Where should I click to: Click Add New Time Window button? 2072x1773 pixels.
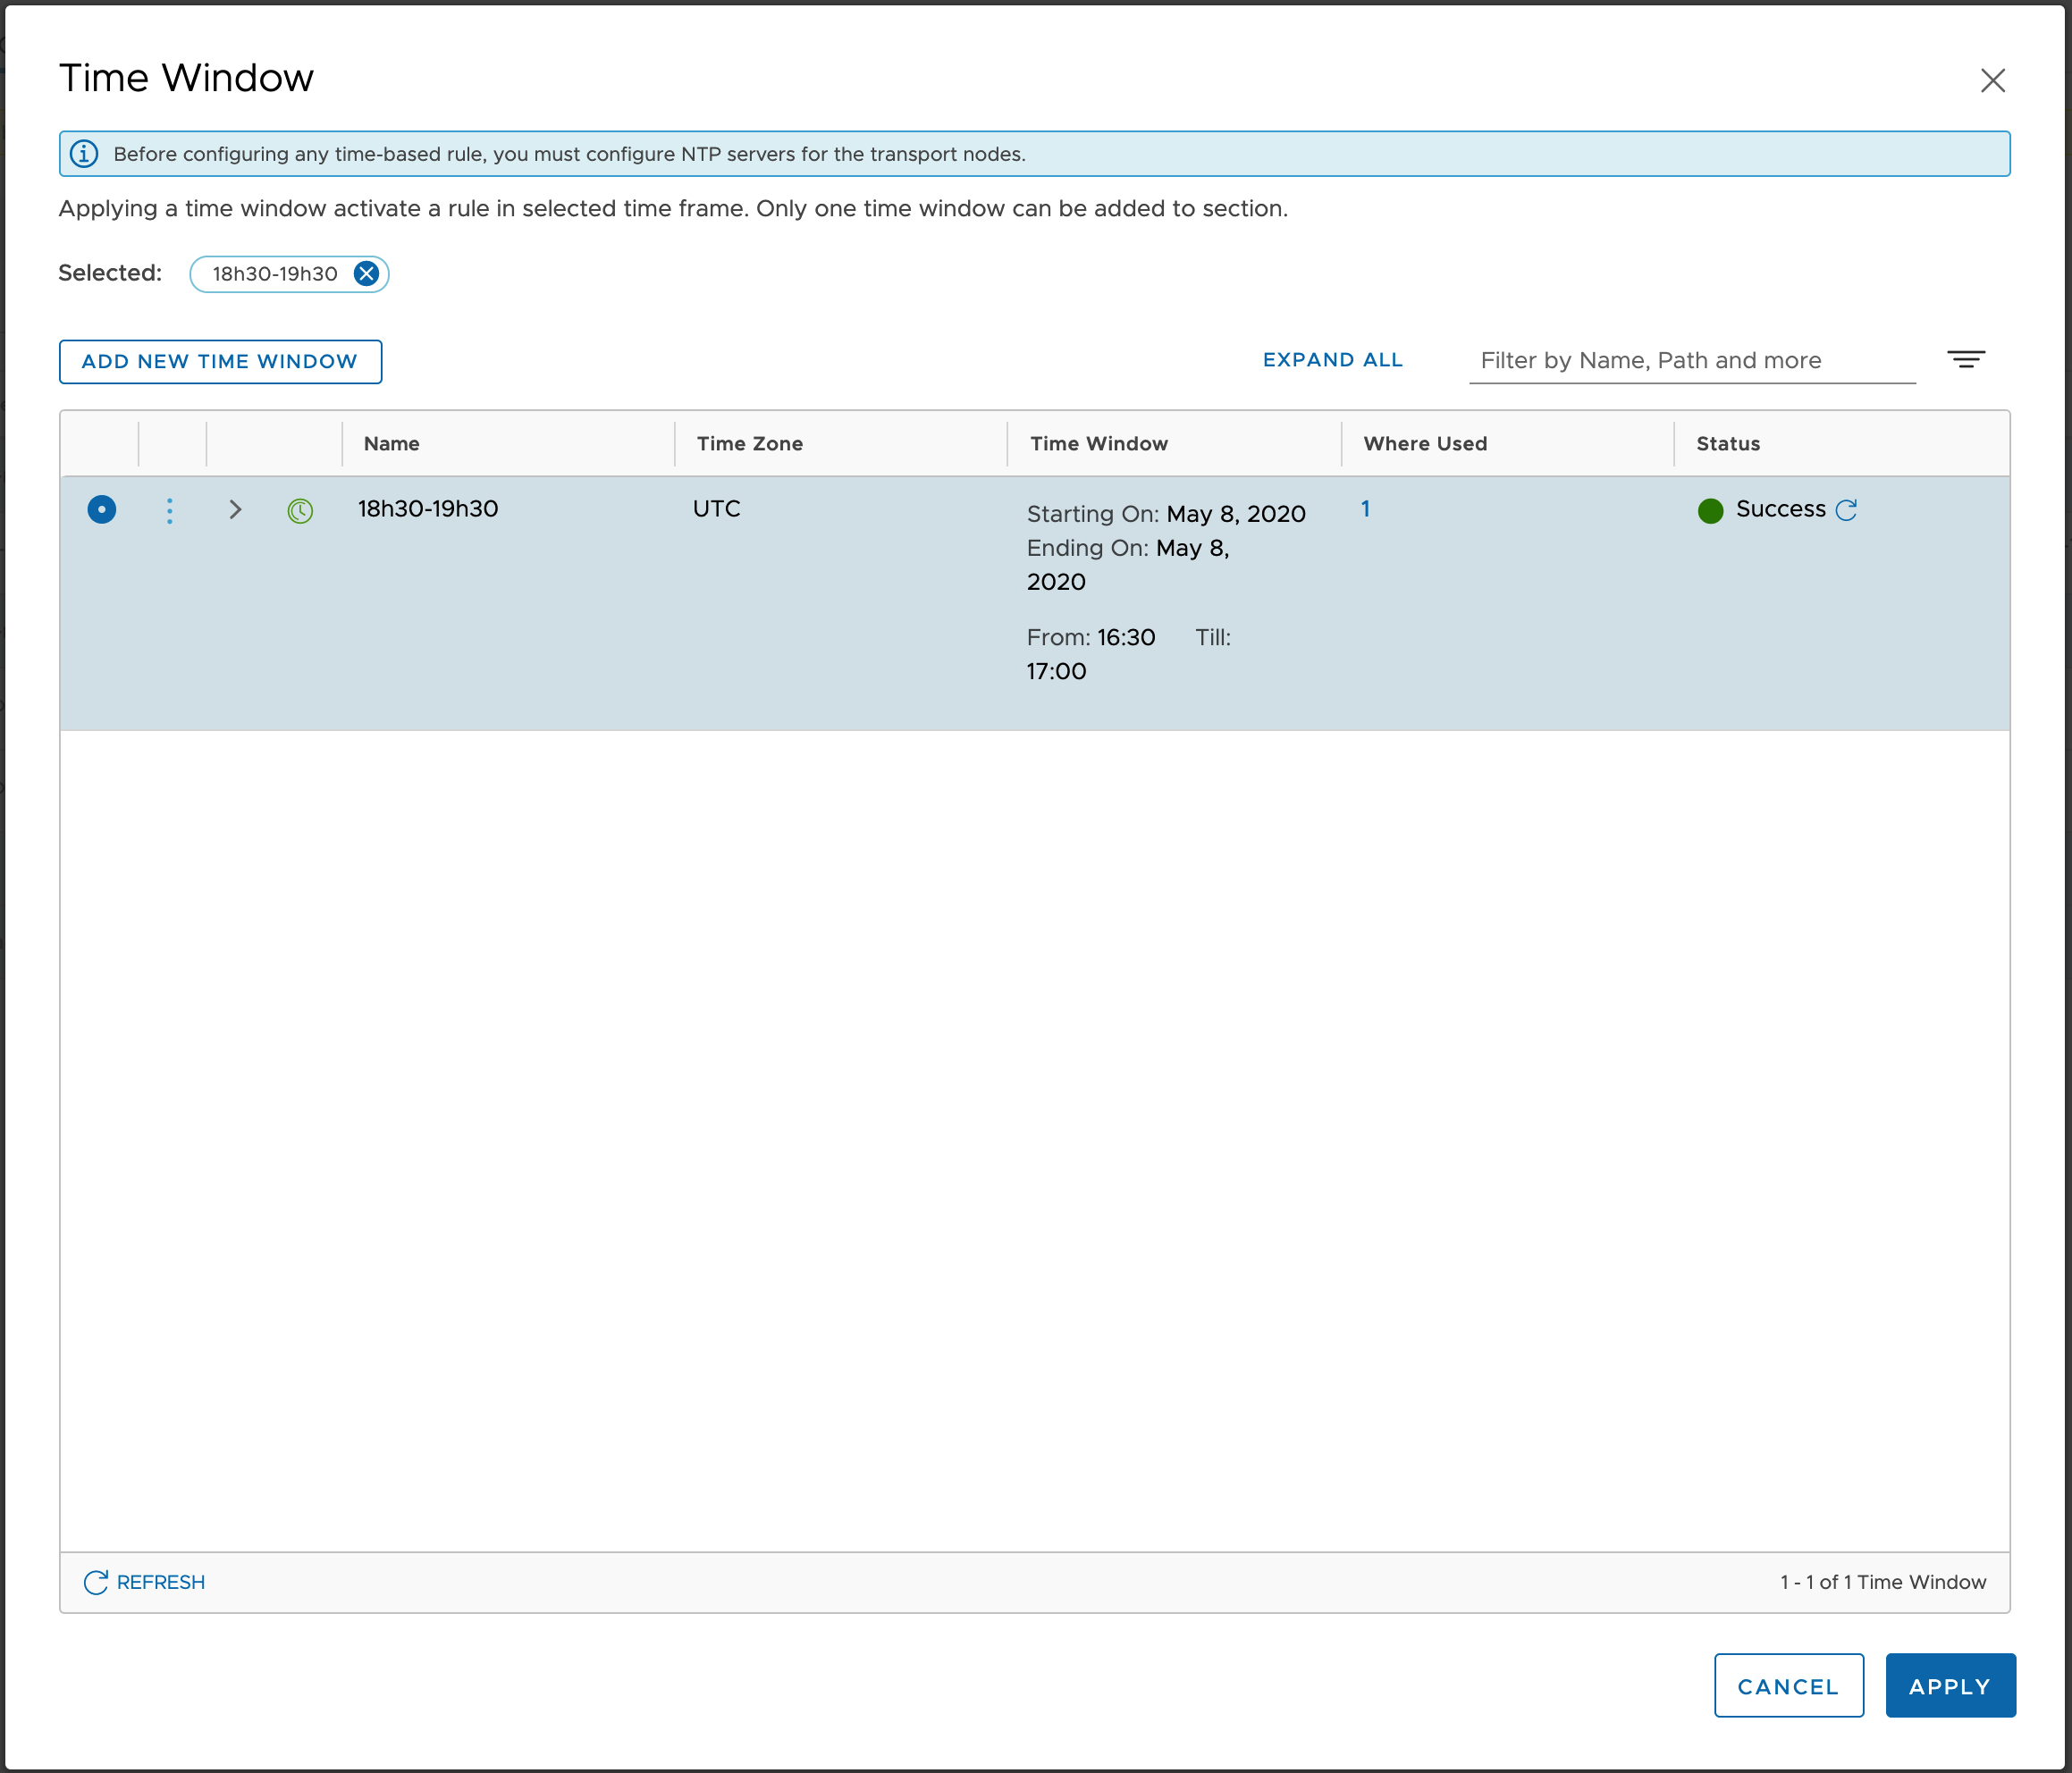(220, 362)
